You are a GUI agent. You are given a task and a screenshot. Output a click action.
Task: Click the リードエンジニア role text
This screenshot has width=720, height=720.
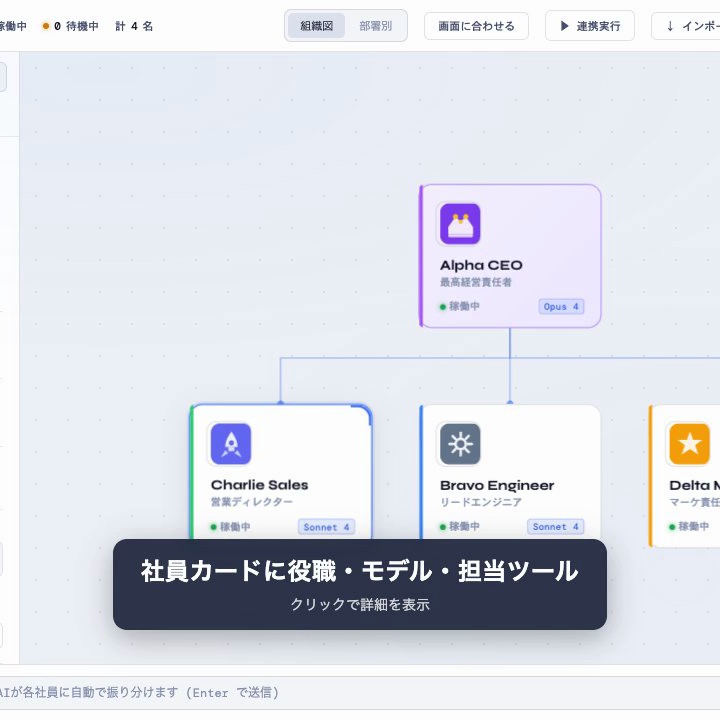point(481,502)
